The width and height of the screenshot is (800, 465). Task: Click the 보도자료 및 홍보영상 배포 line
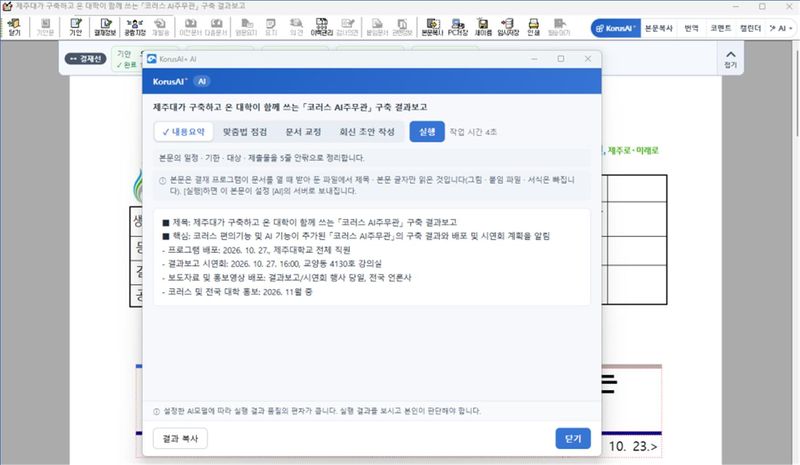tap(286, 278)
